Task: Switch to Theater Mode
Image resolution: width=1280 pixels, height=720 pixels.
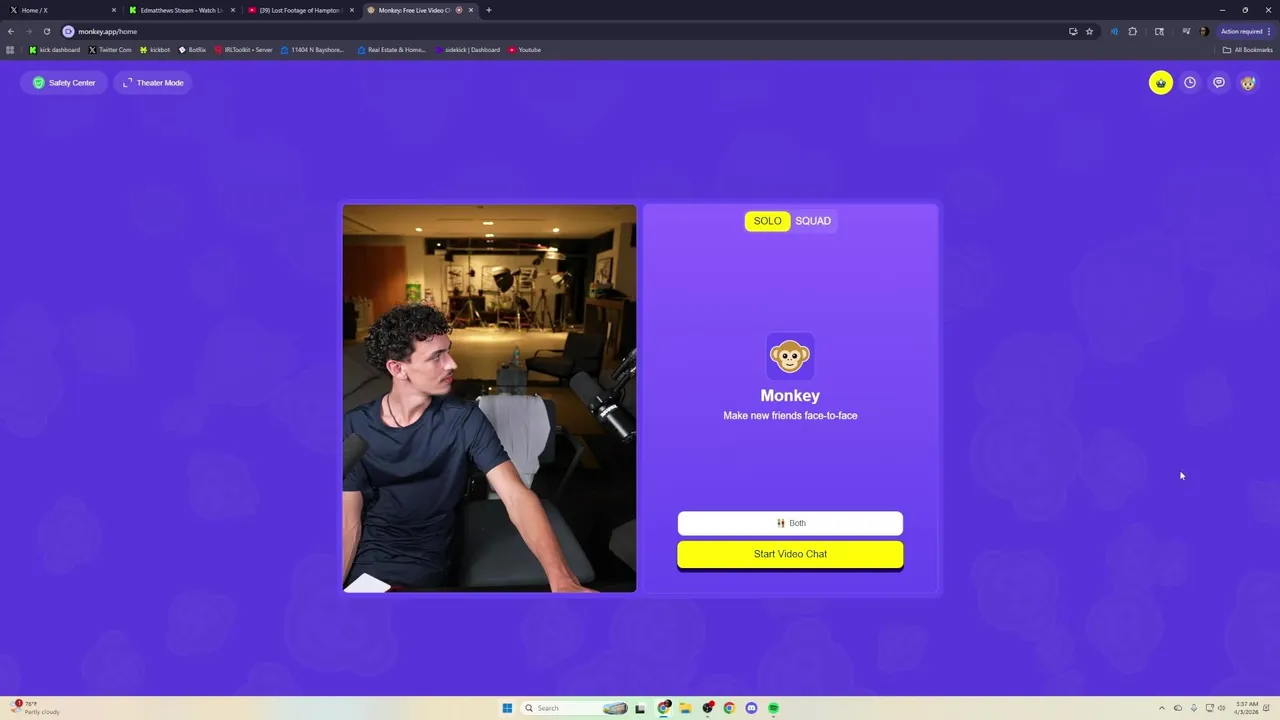Action: [x=153, y=83]
